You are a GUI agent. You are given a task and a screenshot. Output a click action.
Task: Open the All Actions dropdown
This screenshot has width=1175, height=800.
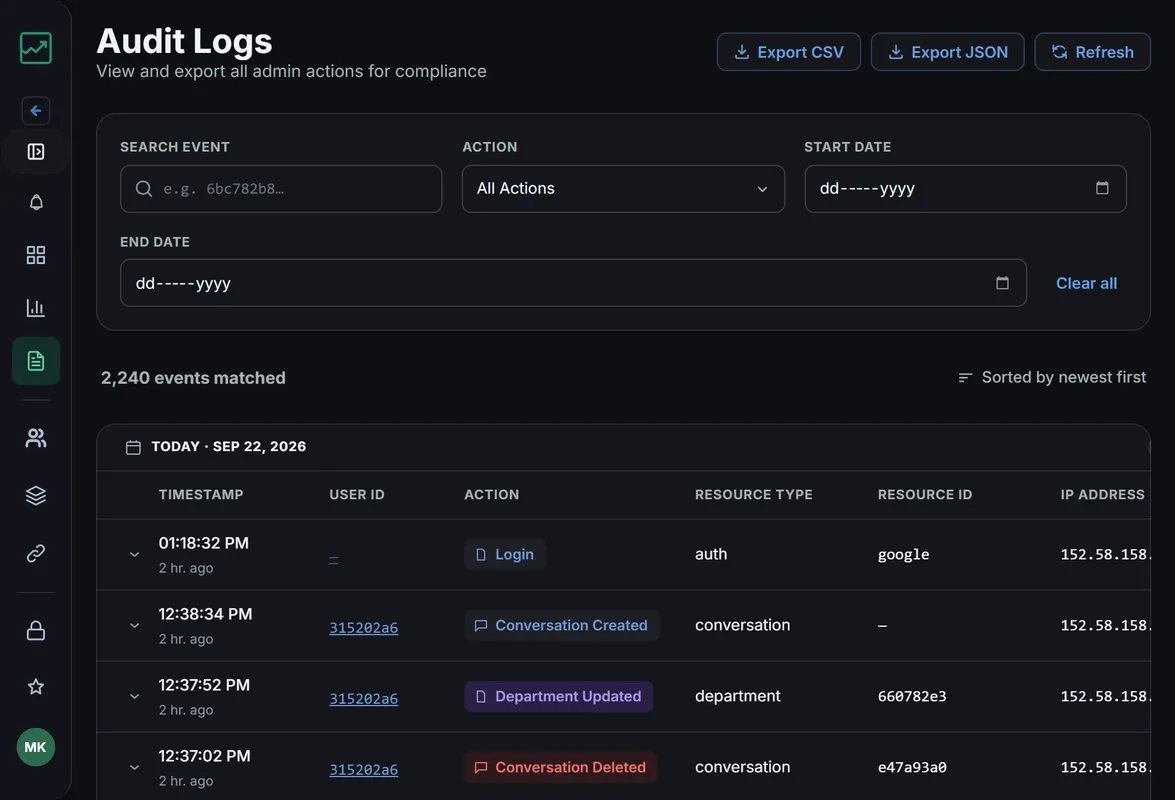tap(623, 189)
